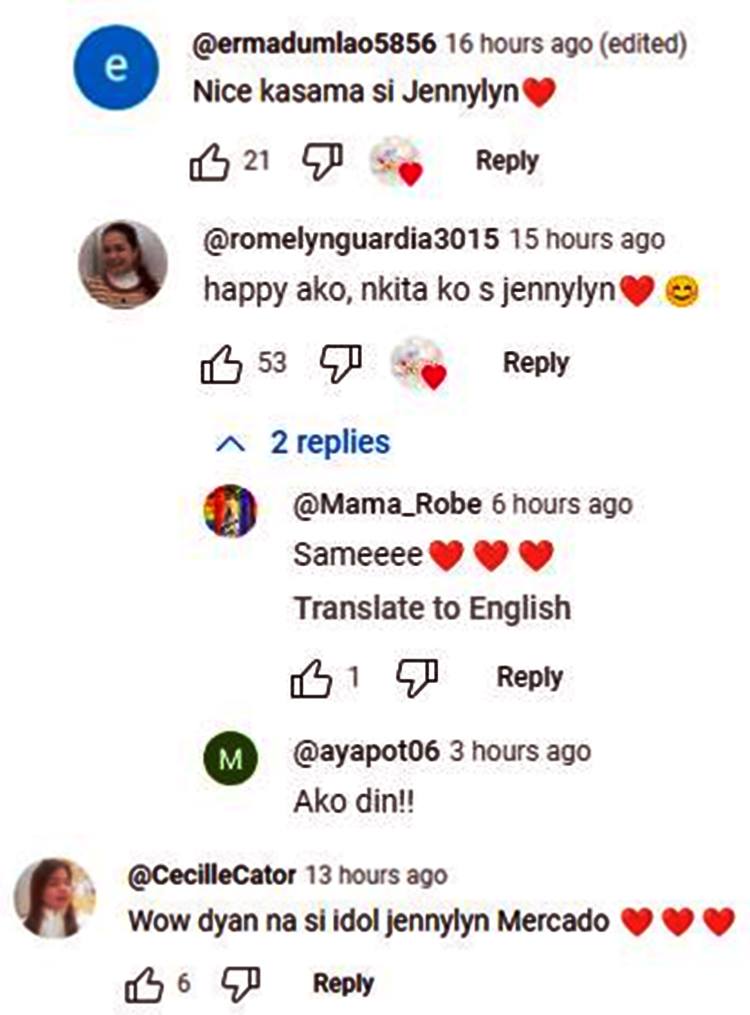750x1015 pixels.
Task: Open @ayapot06's green M avatar
Action: pyautogui.click(x=231, y=760)
